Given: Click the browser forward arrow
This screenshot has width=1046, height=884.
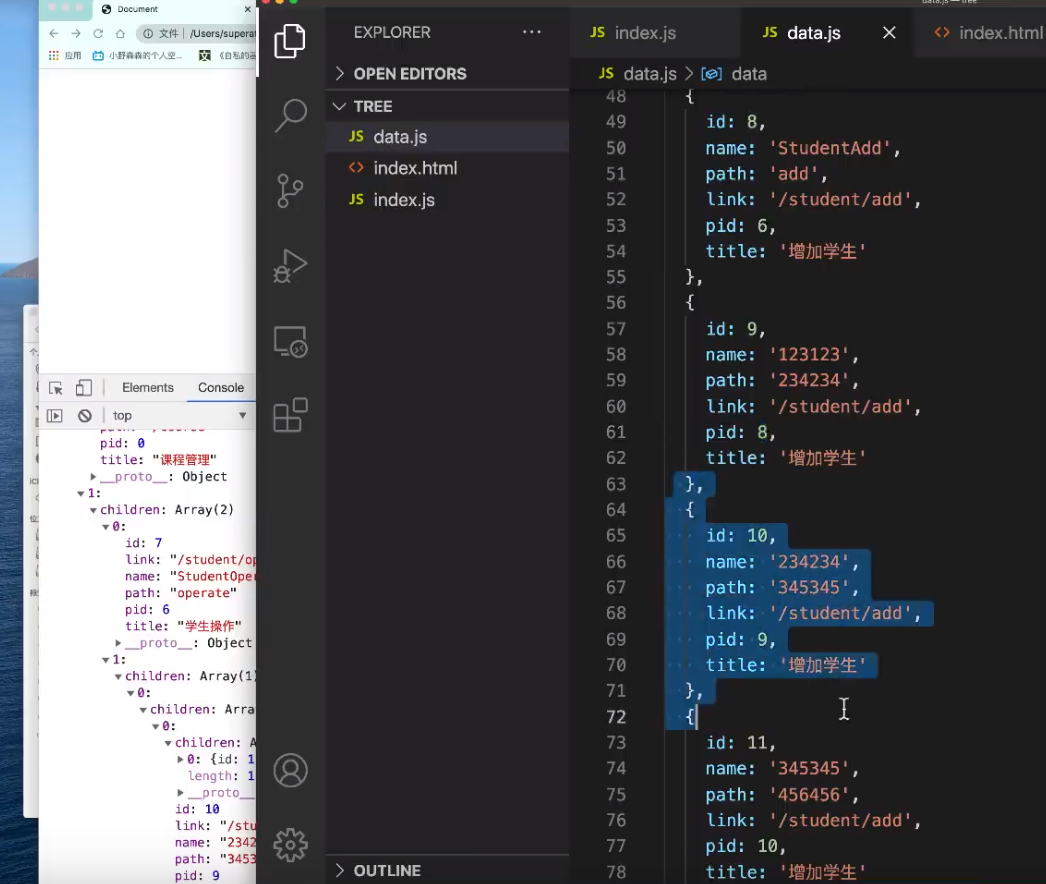Looking at the screenshot, I should (76, 33).
